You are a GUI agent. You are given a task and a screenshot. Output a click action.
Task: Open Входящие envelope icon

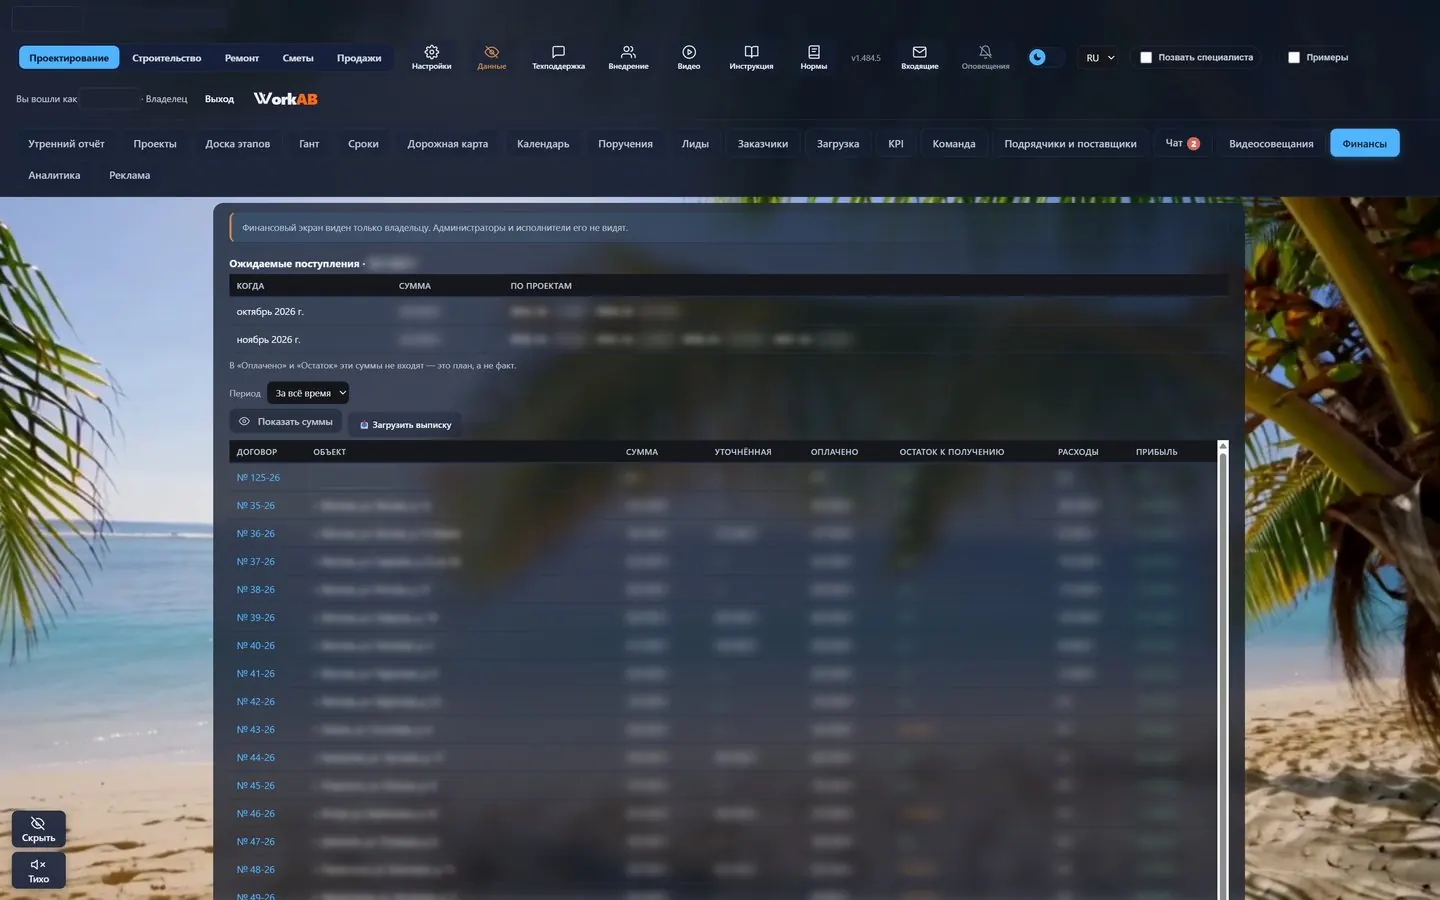[x=920, y=57]
